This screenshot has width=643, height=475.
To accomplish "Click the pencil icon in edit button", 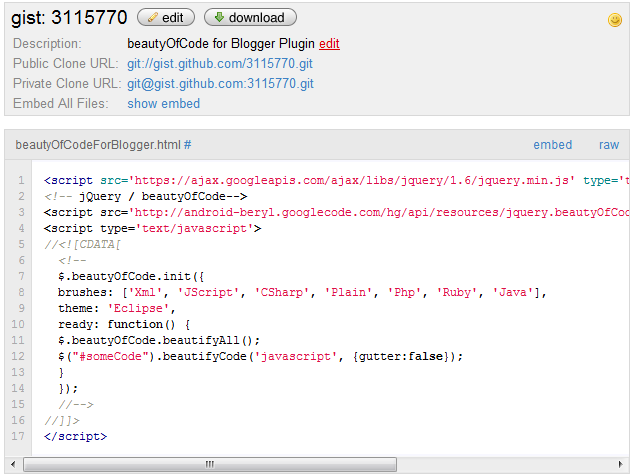I will click(153, 18).
